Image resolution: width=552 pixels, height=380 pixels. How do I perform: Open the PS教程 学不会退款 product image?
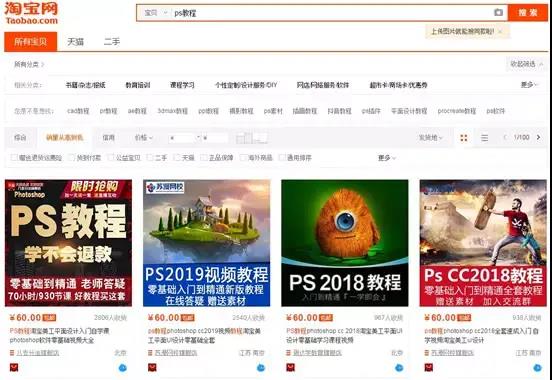point(68,243)
